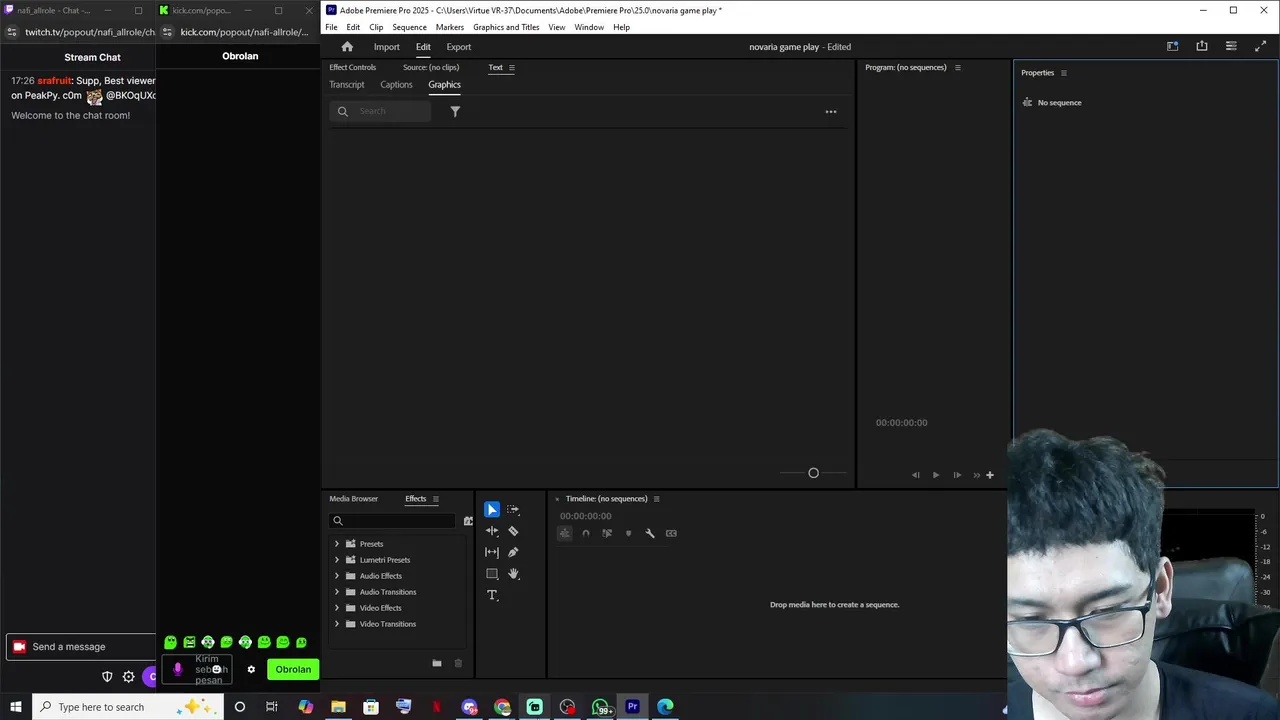Click New Custom Bin folder icon
The image size is (1280, 720).
pos(437,663)
